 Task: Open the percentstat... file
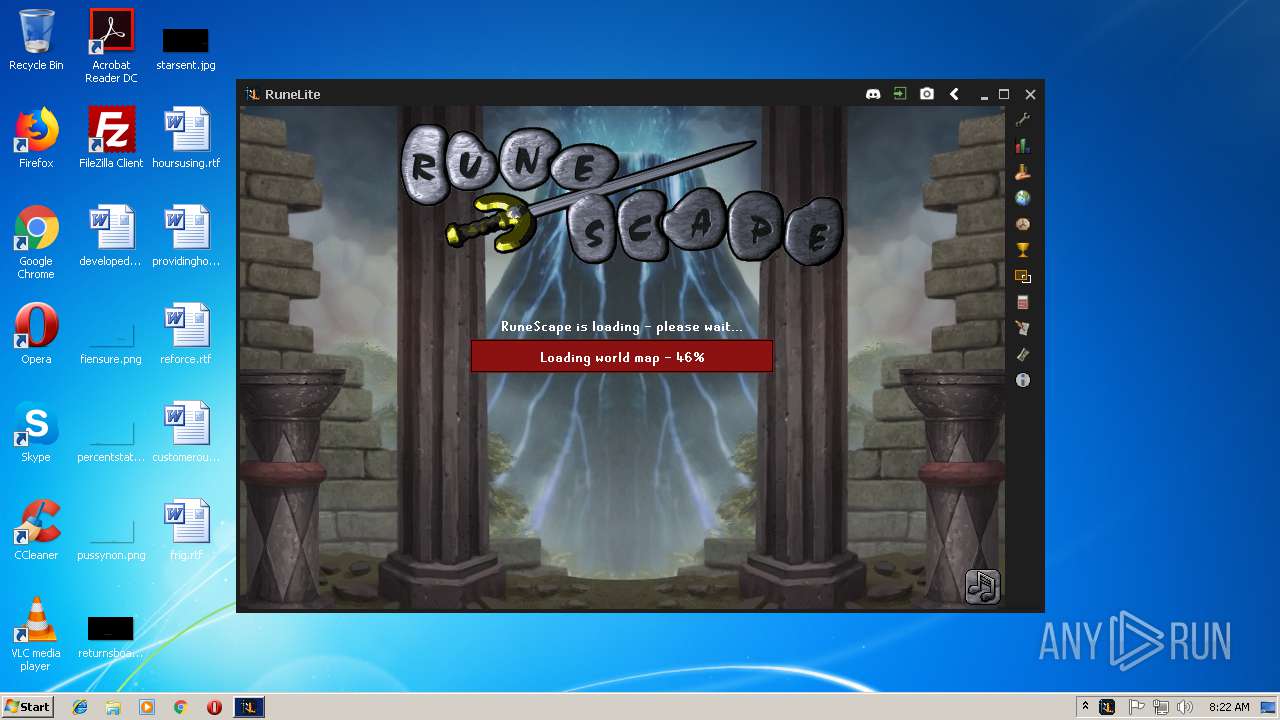111,440
